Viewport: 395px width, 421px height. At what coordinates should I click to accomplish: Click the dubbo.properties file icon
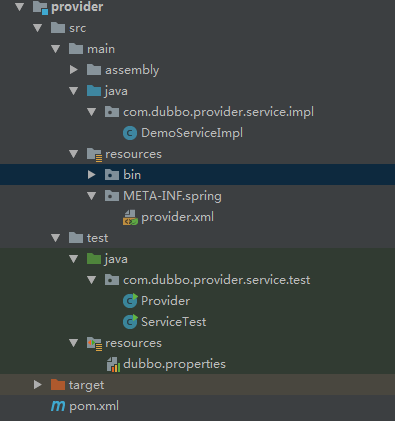click(113, 364)
